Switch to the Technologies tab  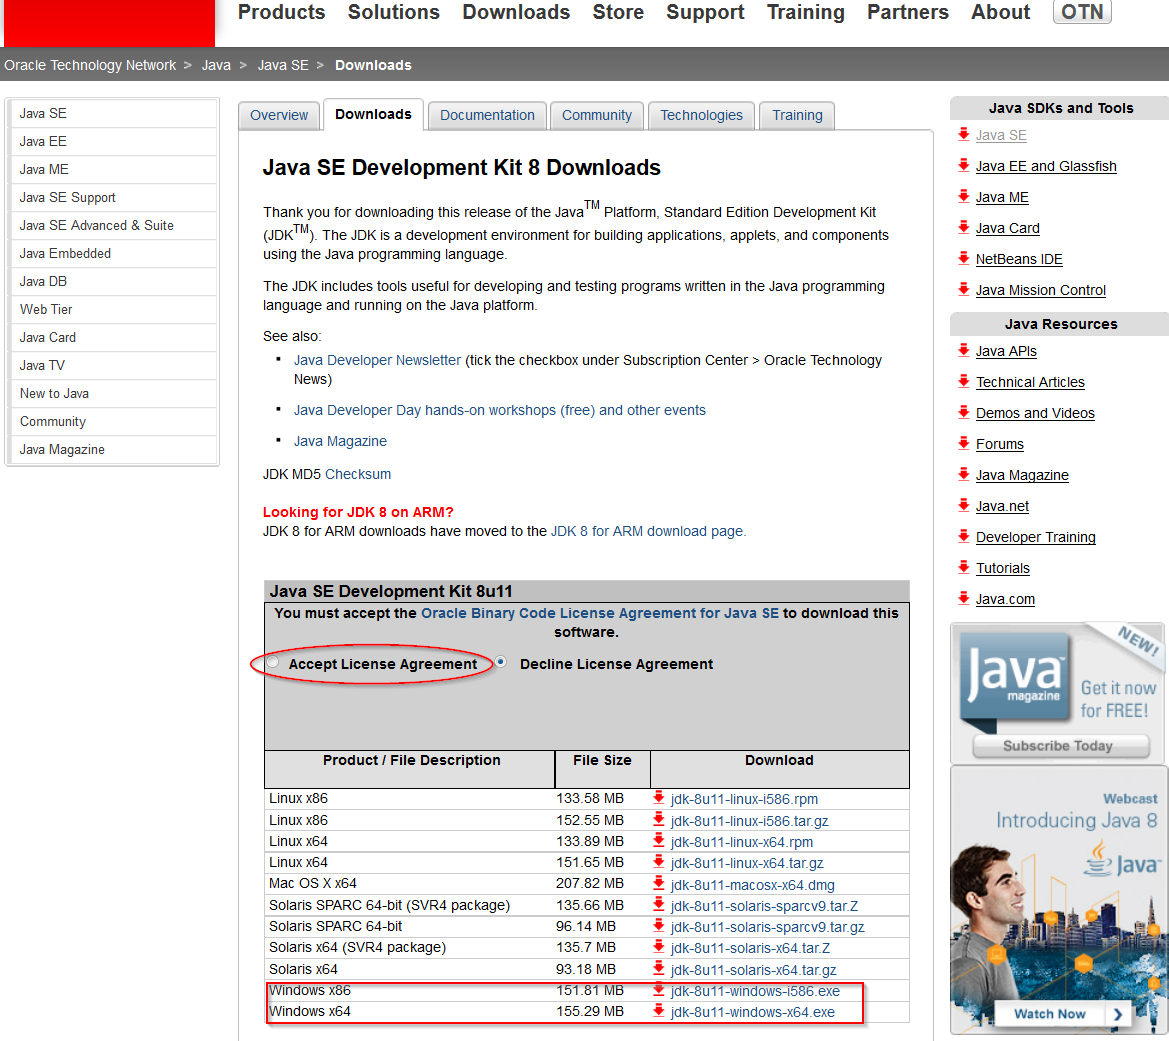click(701, 115)
